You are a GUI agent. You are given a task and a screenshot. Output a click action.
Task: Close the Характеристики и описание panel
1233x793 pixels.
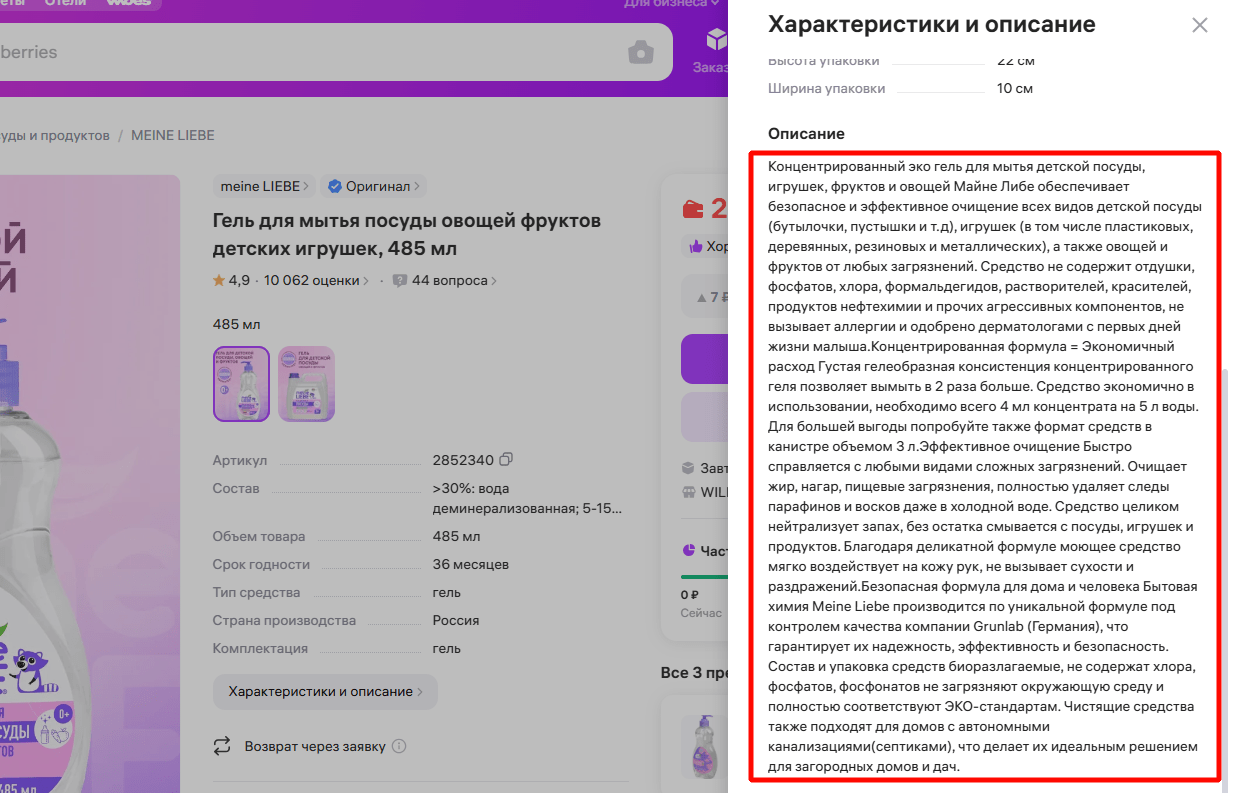click(1200, 25)
